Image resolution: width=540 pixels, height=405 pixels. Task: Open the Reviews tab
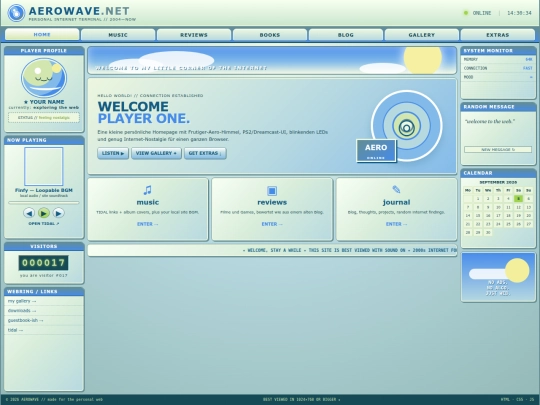coord(194,35)
